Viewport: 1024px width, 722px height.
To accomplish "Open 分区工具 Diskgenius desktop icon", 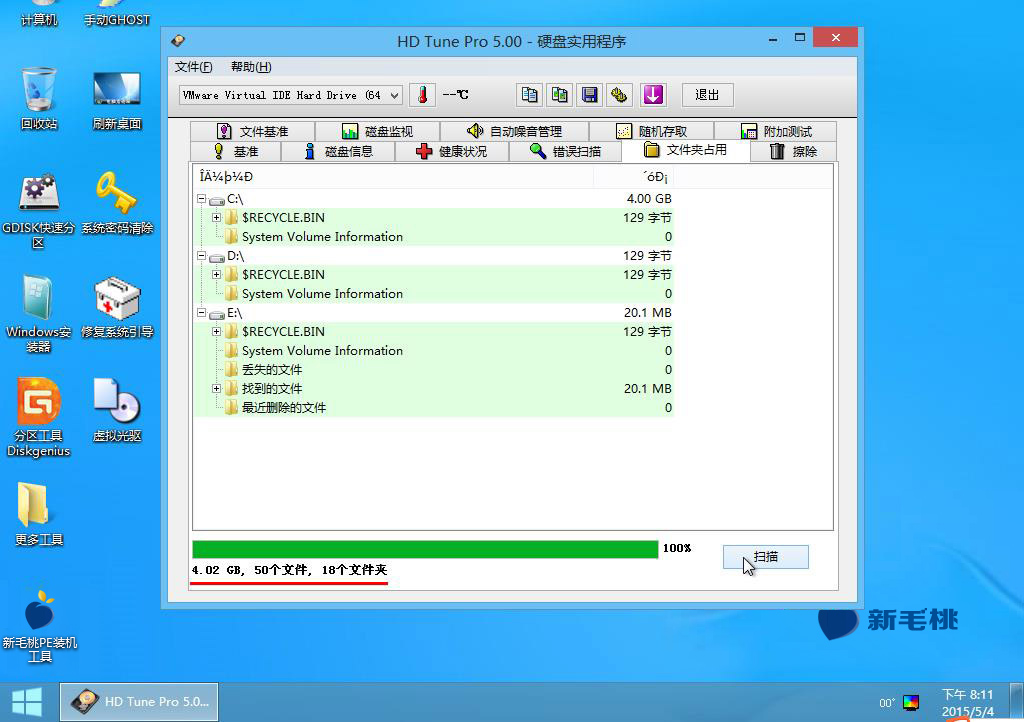I will click(39, 418).
